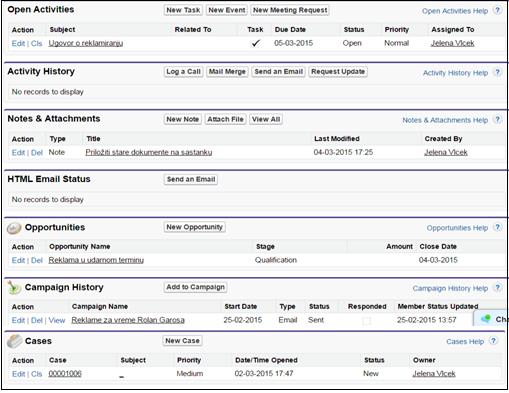Screen dimensions: 509x393
Task: Click the Open Activities help question-mark icon
Action: (497, 10)
